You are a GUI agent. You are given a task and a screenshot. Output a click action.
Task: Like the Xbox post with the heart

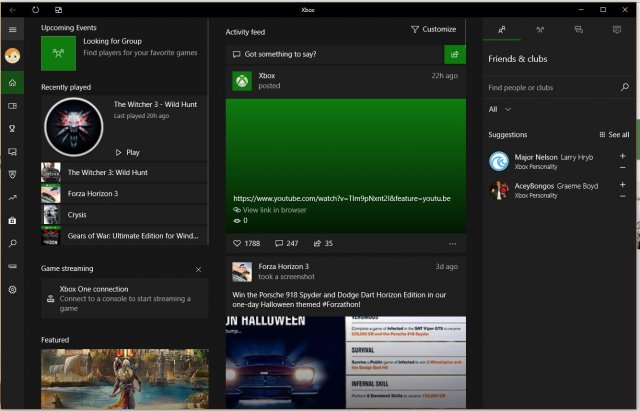[238, 243]
